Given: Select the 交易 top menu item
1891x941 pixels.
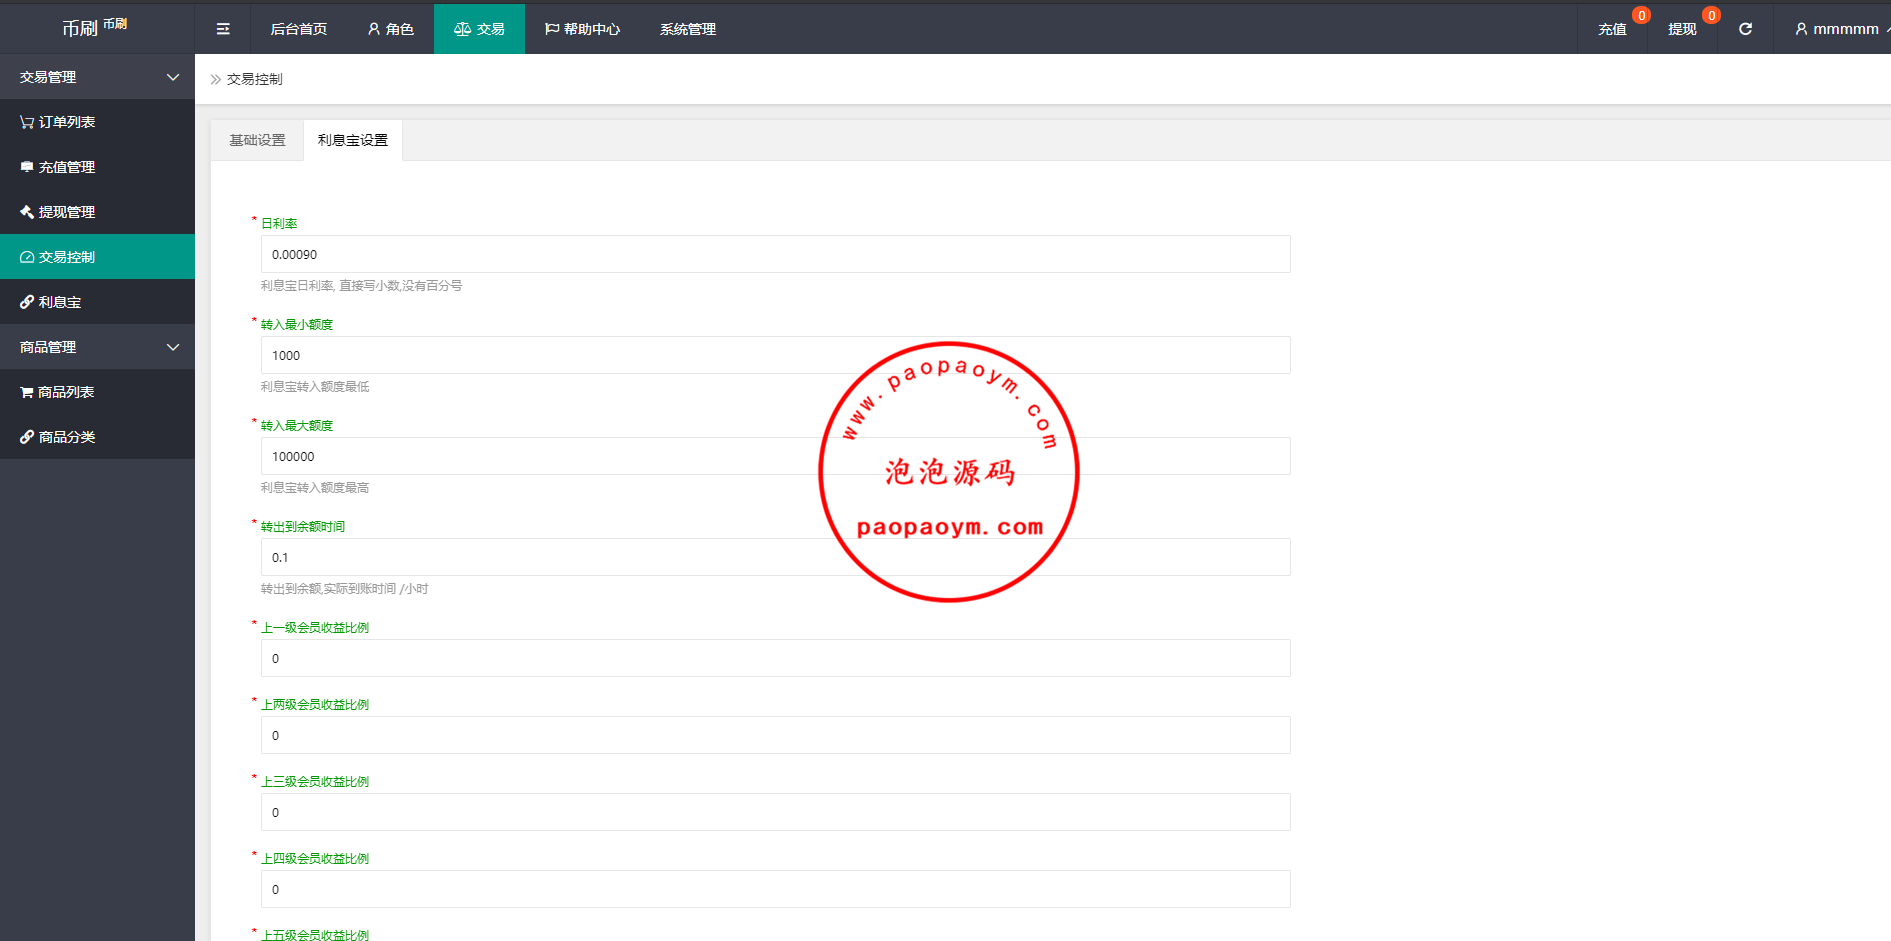Looking at the screenshot, I should pos(479,29).
